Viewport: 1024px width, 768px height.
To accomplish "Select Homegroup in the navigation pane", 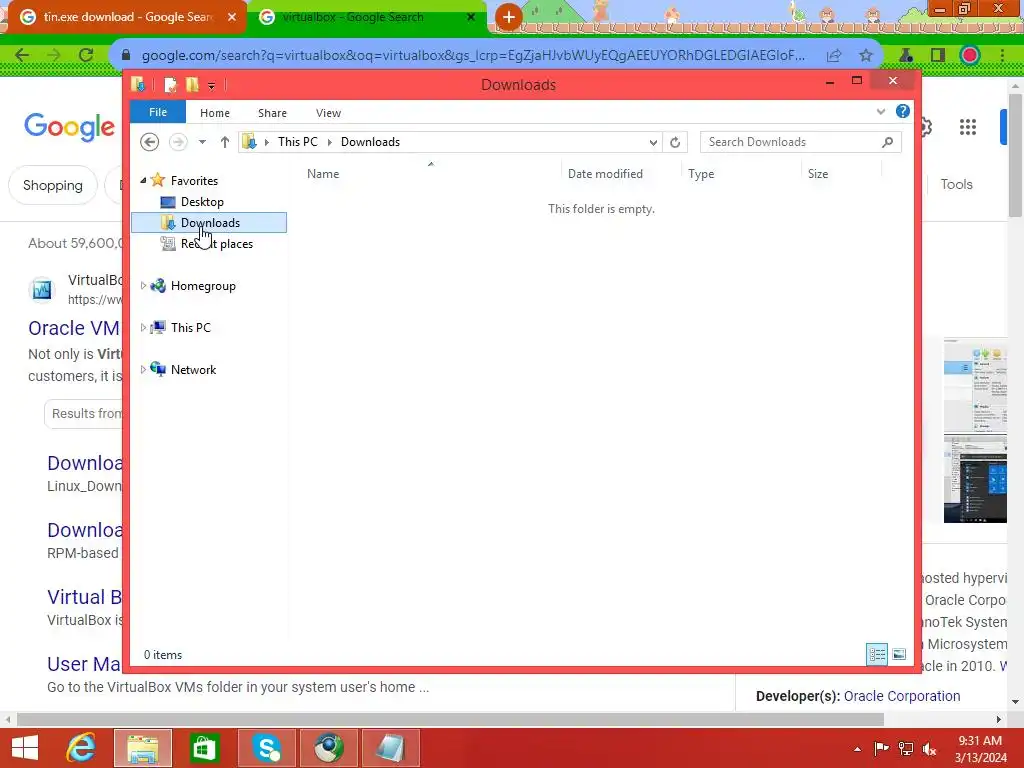I will click(x=202, y=286).
